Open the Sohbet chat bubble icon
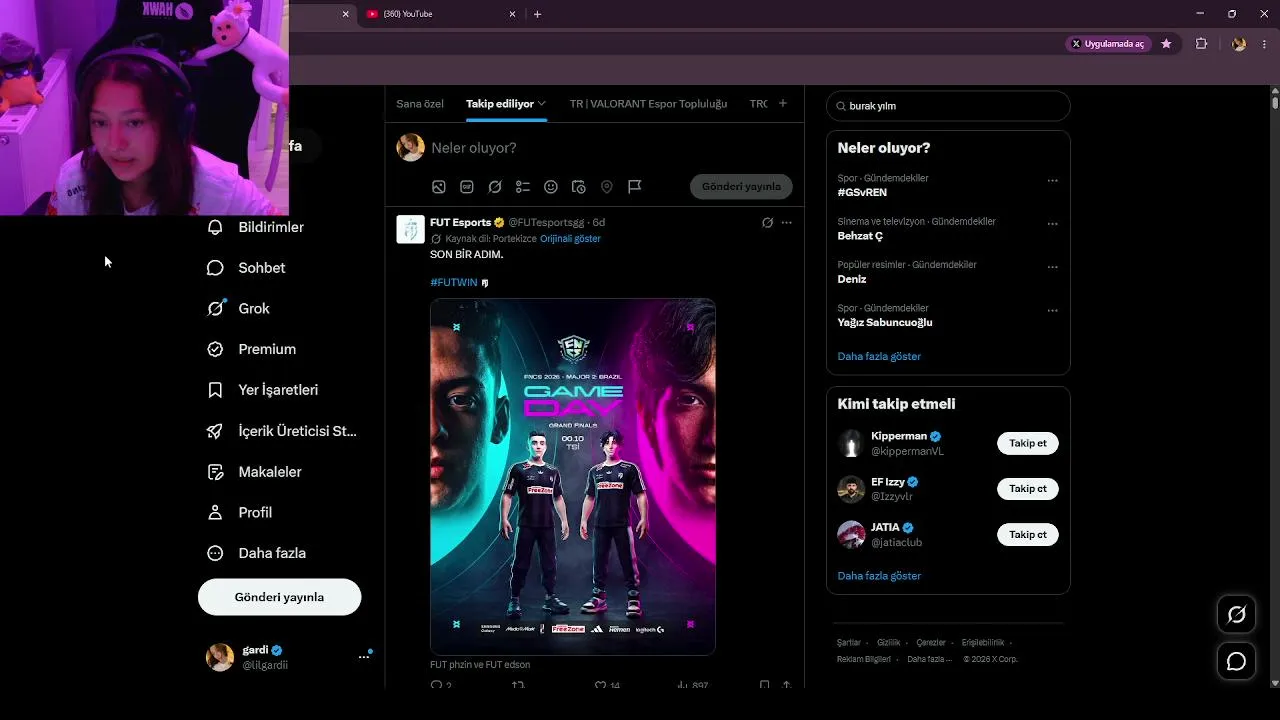 pyautogui.click(x=215, y=268)
